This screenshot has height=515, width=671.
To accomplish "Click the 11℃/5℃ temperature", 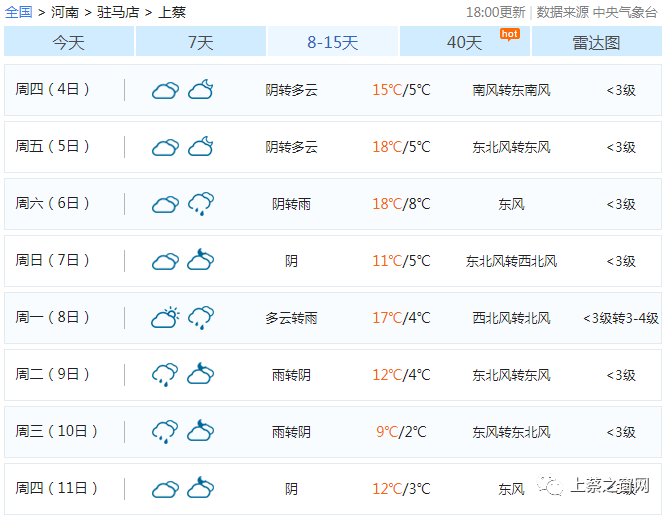I will pos(401,261).
